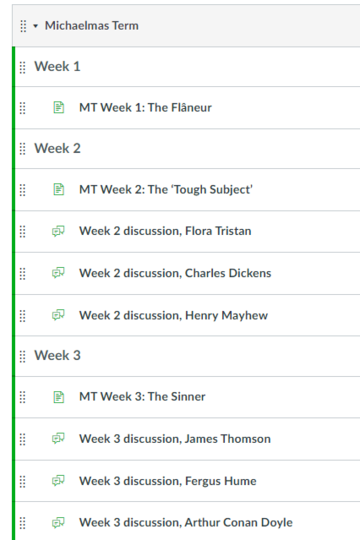Viewport: 360px width, 540px height.
Task: Click the Charles Dickens discussion icon
Action: point(58,273)
